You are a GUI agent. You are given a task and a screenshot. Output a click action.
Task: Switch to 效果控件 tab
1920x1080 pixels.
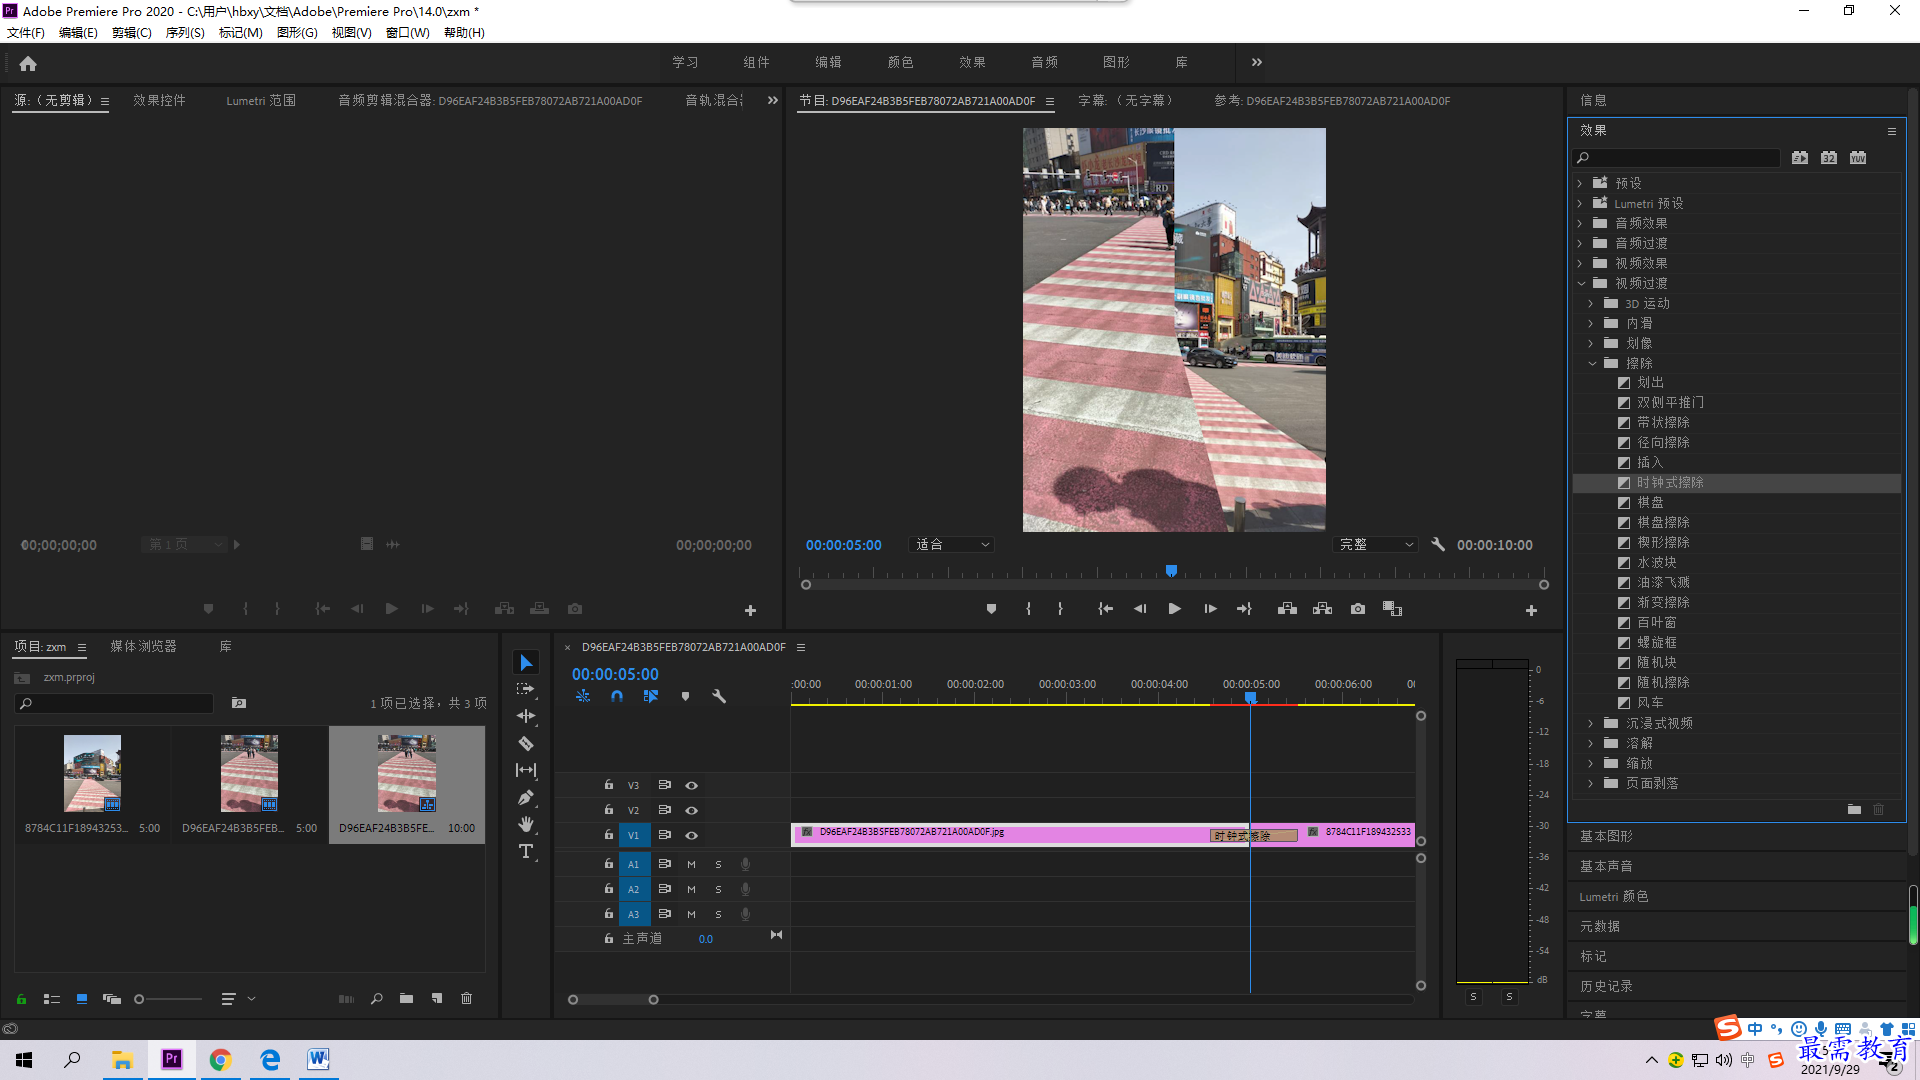(x=159, y=100)
